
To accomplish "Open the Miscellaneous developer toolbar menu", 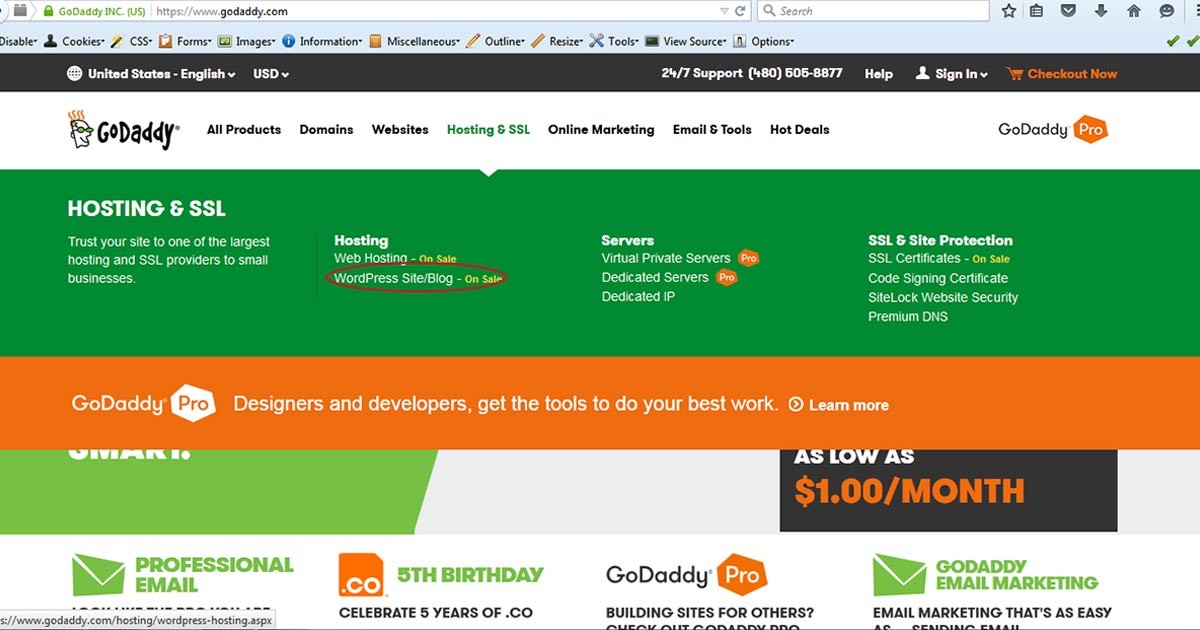I will 415,41.
